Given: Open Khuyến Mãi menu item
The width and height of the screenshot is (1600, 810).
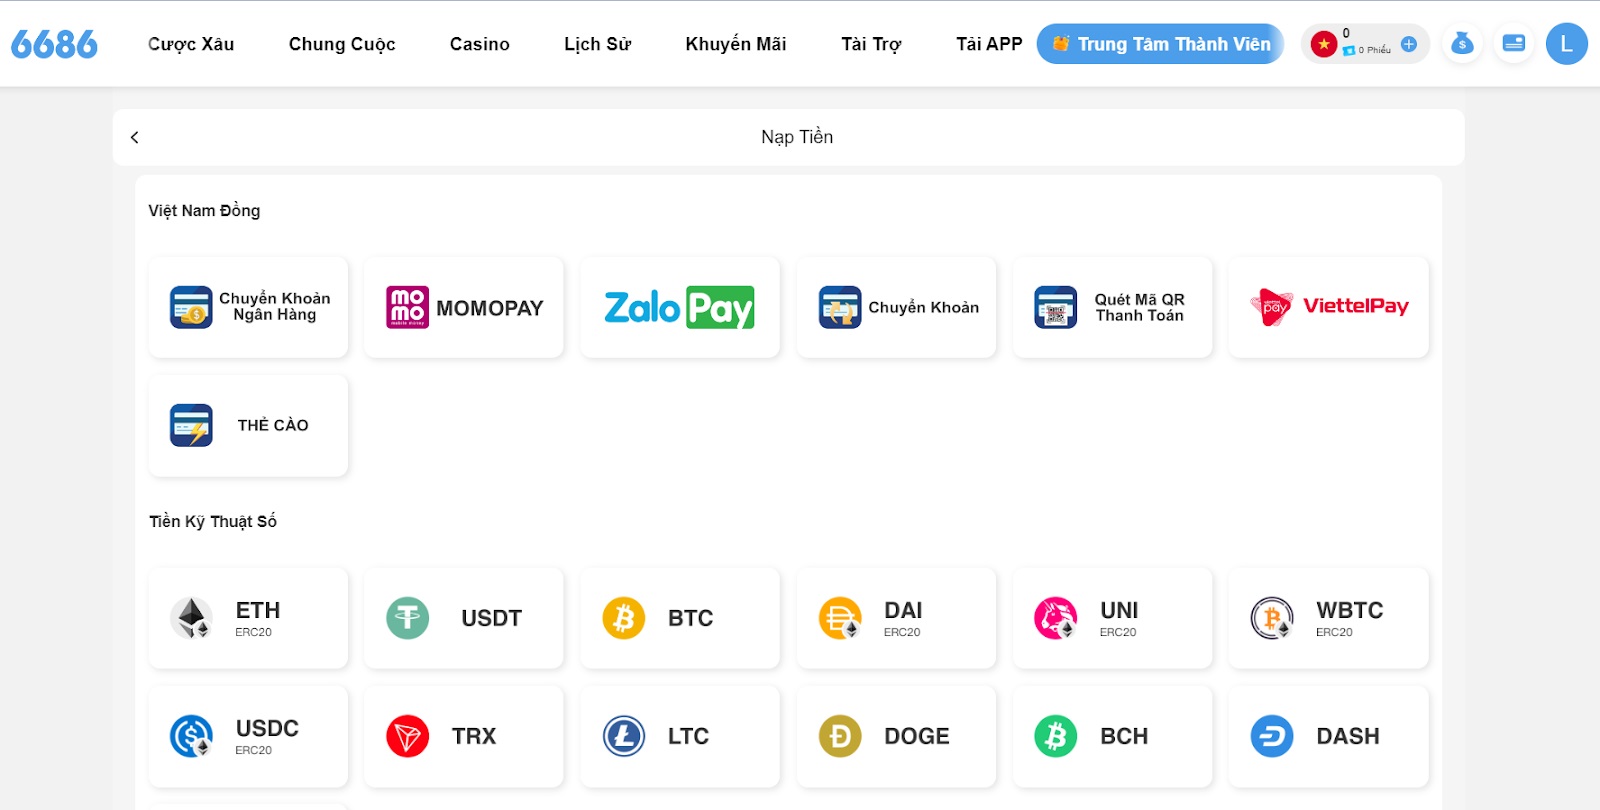Looking at the screenshot, I should tap(736, 44).
